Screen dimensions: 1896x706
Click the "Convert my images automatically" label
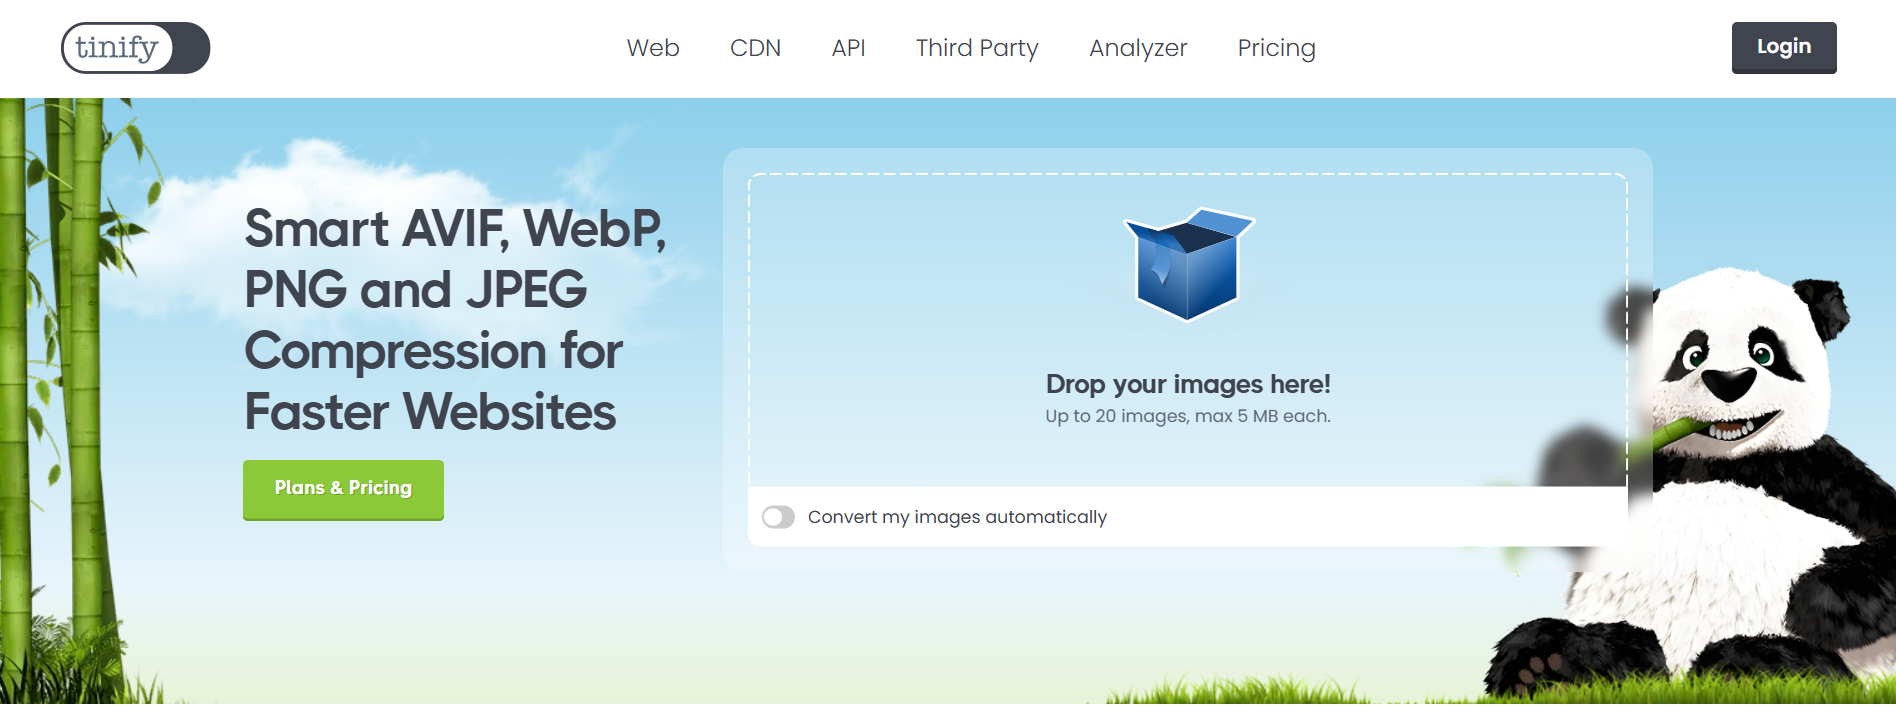(957, 517)
